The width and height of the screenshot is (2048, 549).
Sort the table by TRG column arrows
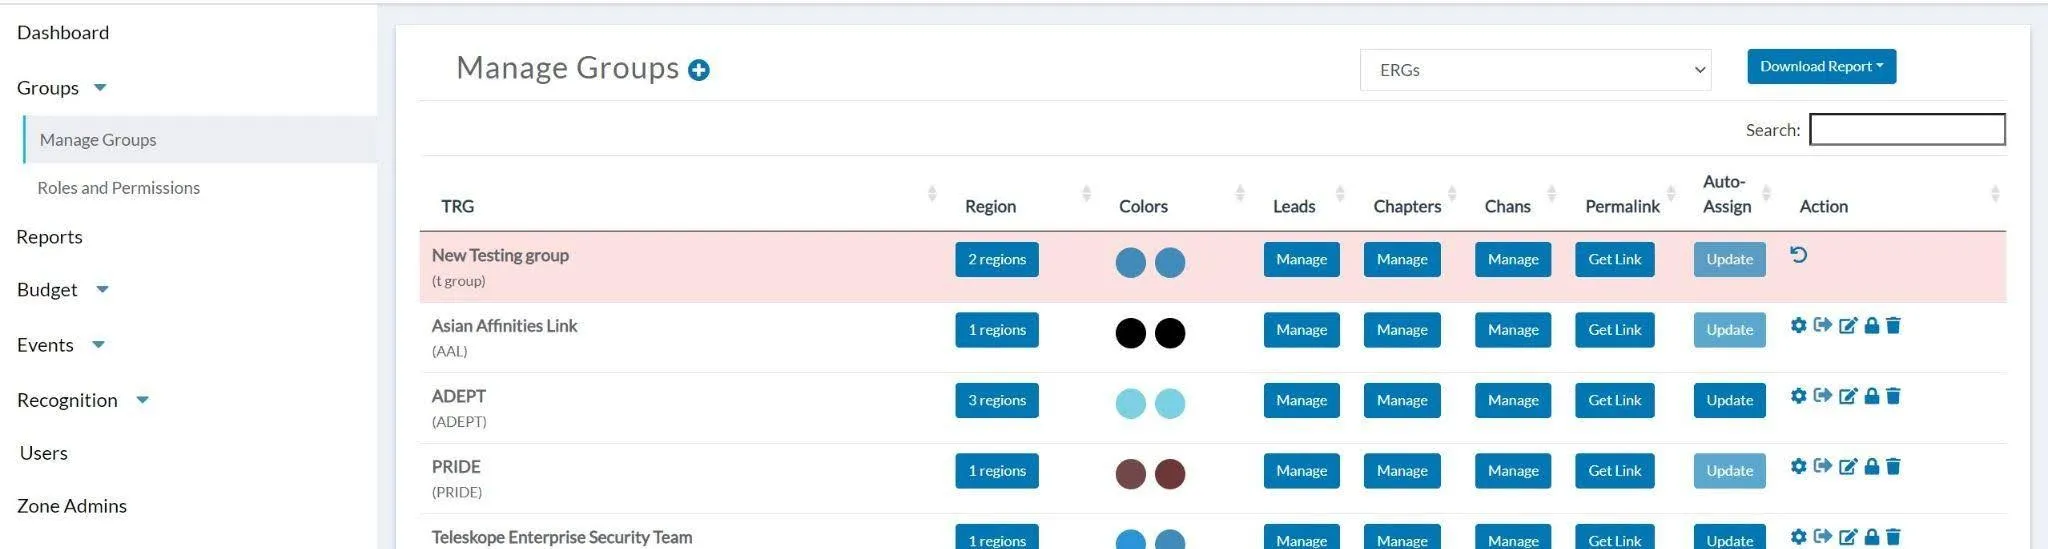(932, 193)
